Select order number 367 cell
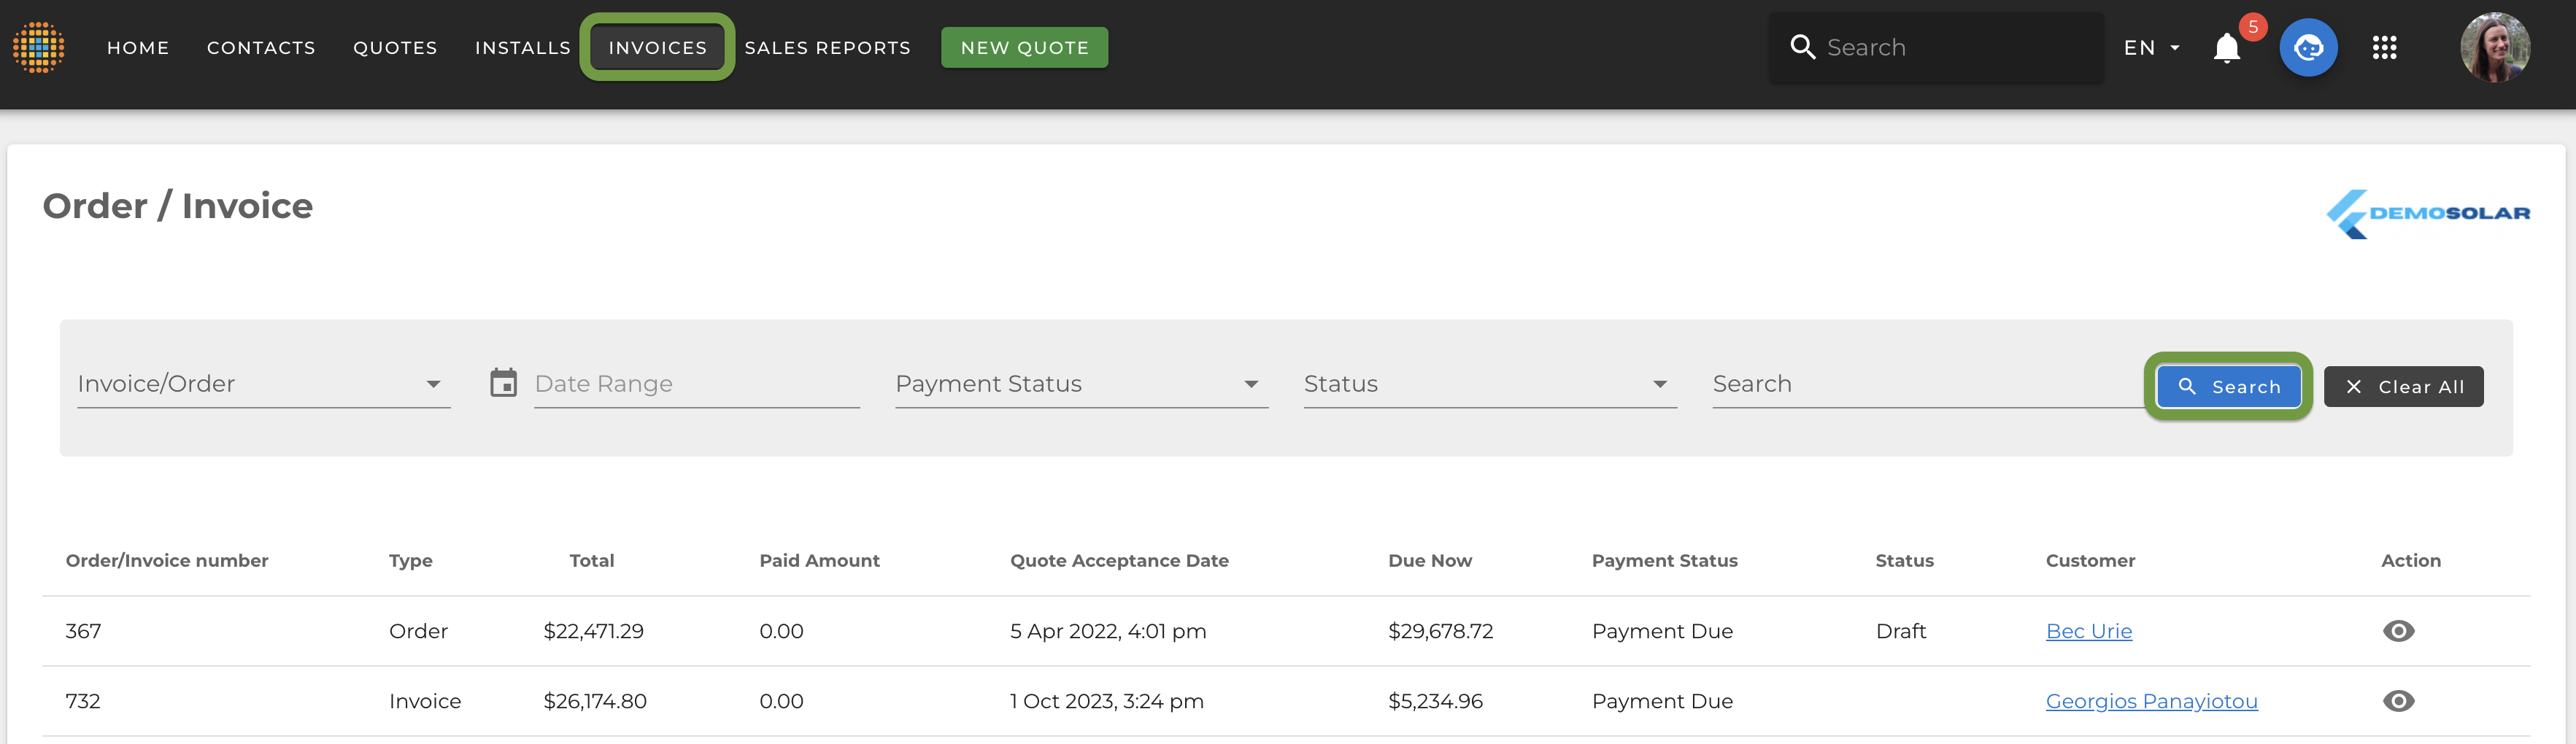The image size is (2576, 744). pyautogui.click(x=83, y=631)
